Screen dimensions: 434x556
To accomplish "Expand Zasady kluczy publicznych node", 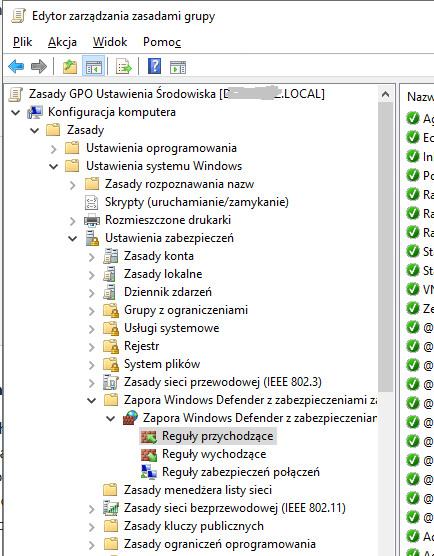I will (92, 527).
